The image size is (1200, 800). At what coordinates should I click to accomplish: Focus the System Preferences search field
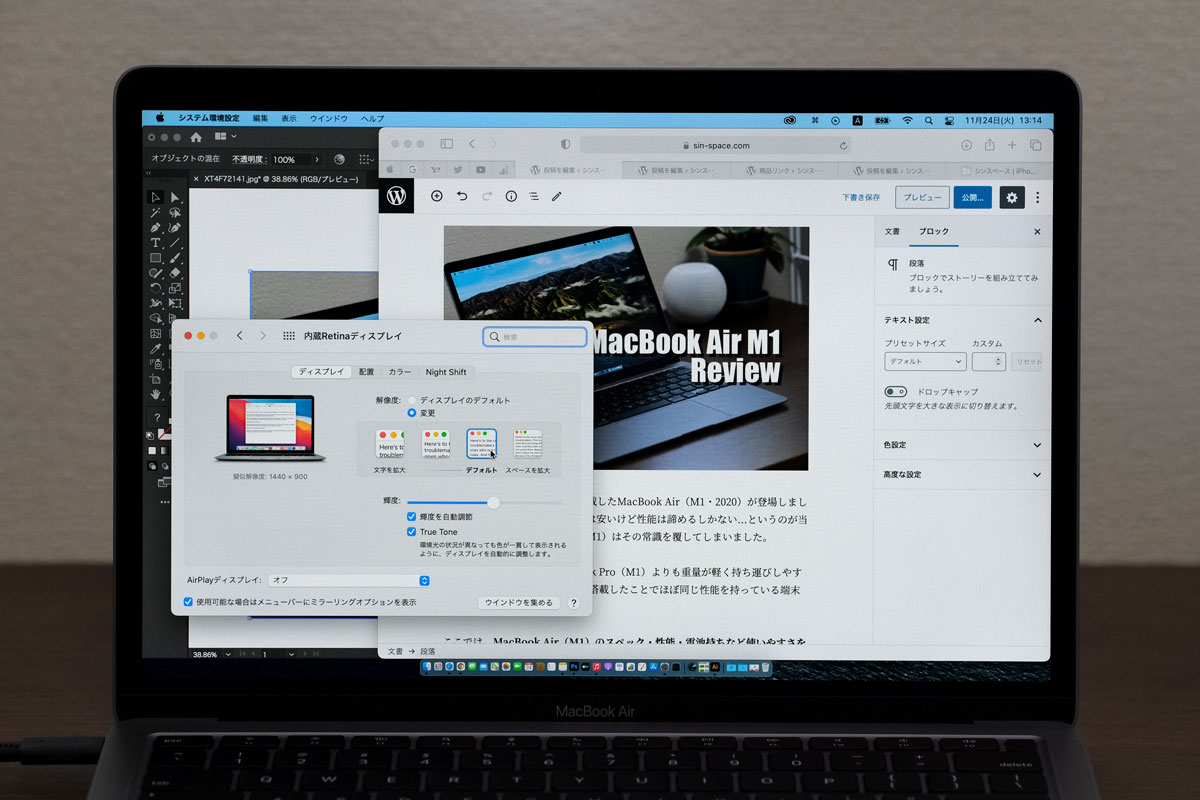(535, 337)
